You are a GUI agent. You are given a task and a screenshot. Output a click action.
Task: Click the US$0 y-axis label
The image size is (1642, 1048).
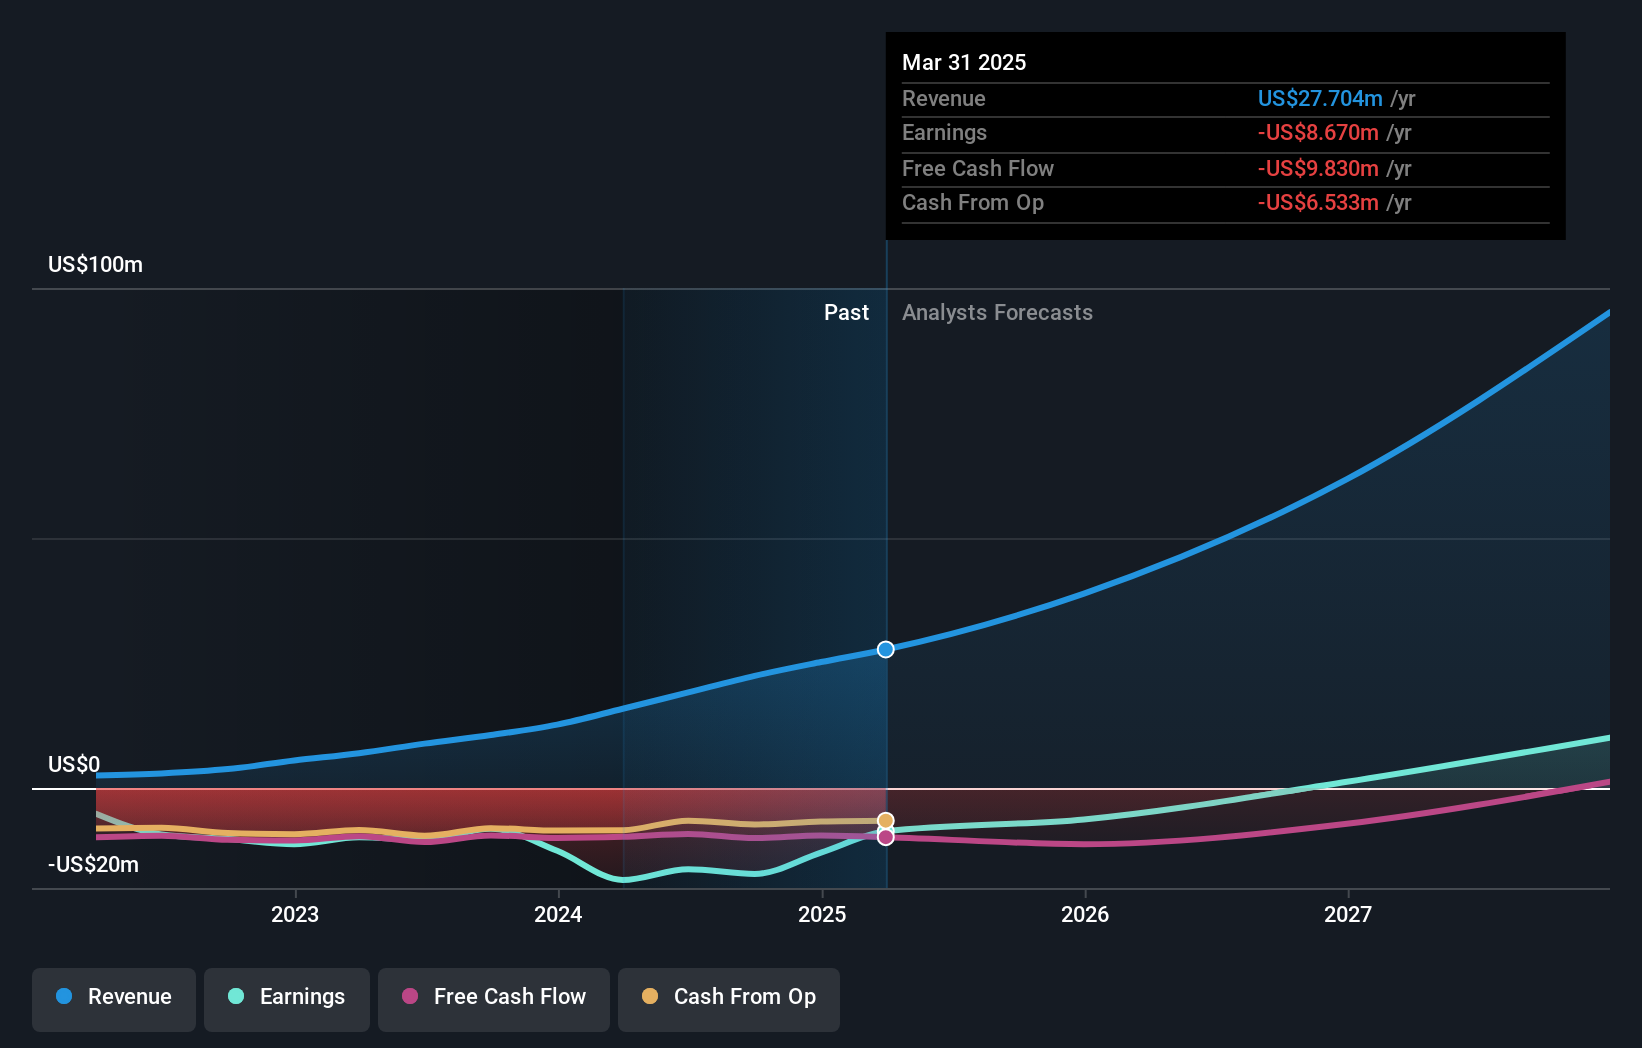click(x=74, y=765)
